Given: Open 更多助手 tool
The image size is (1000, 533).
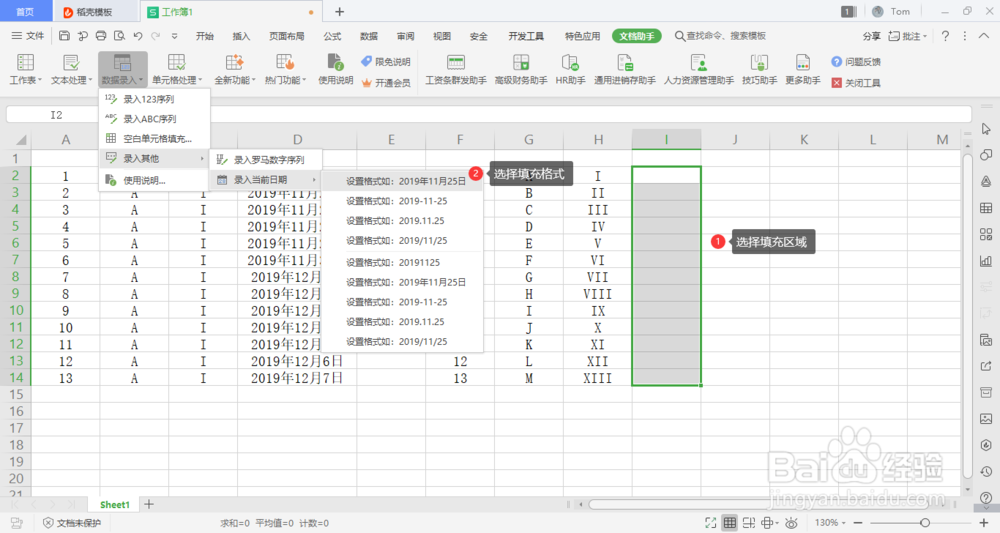Looking at the screenshot, I should click(802, 69).
